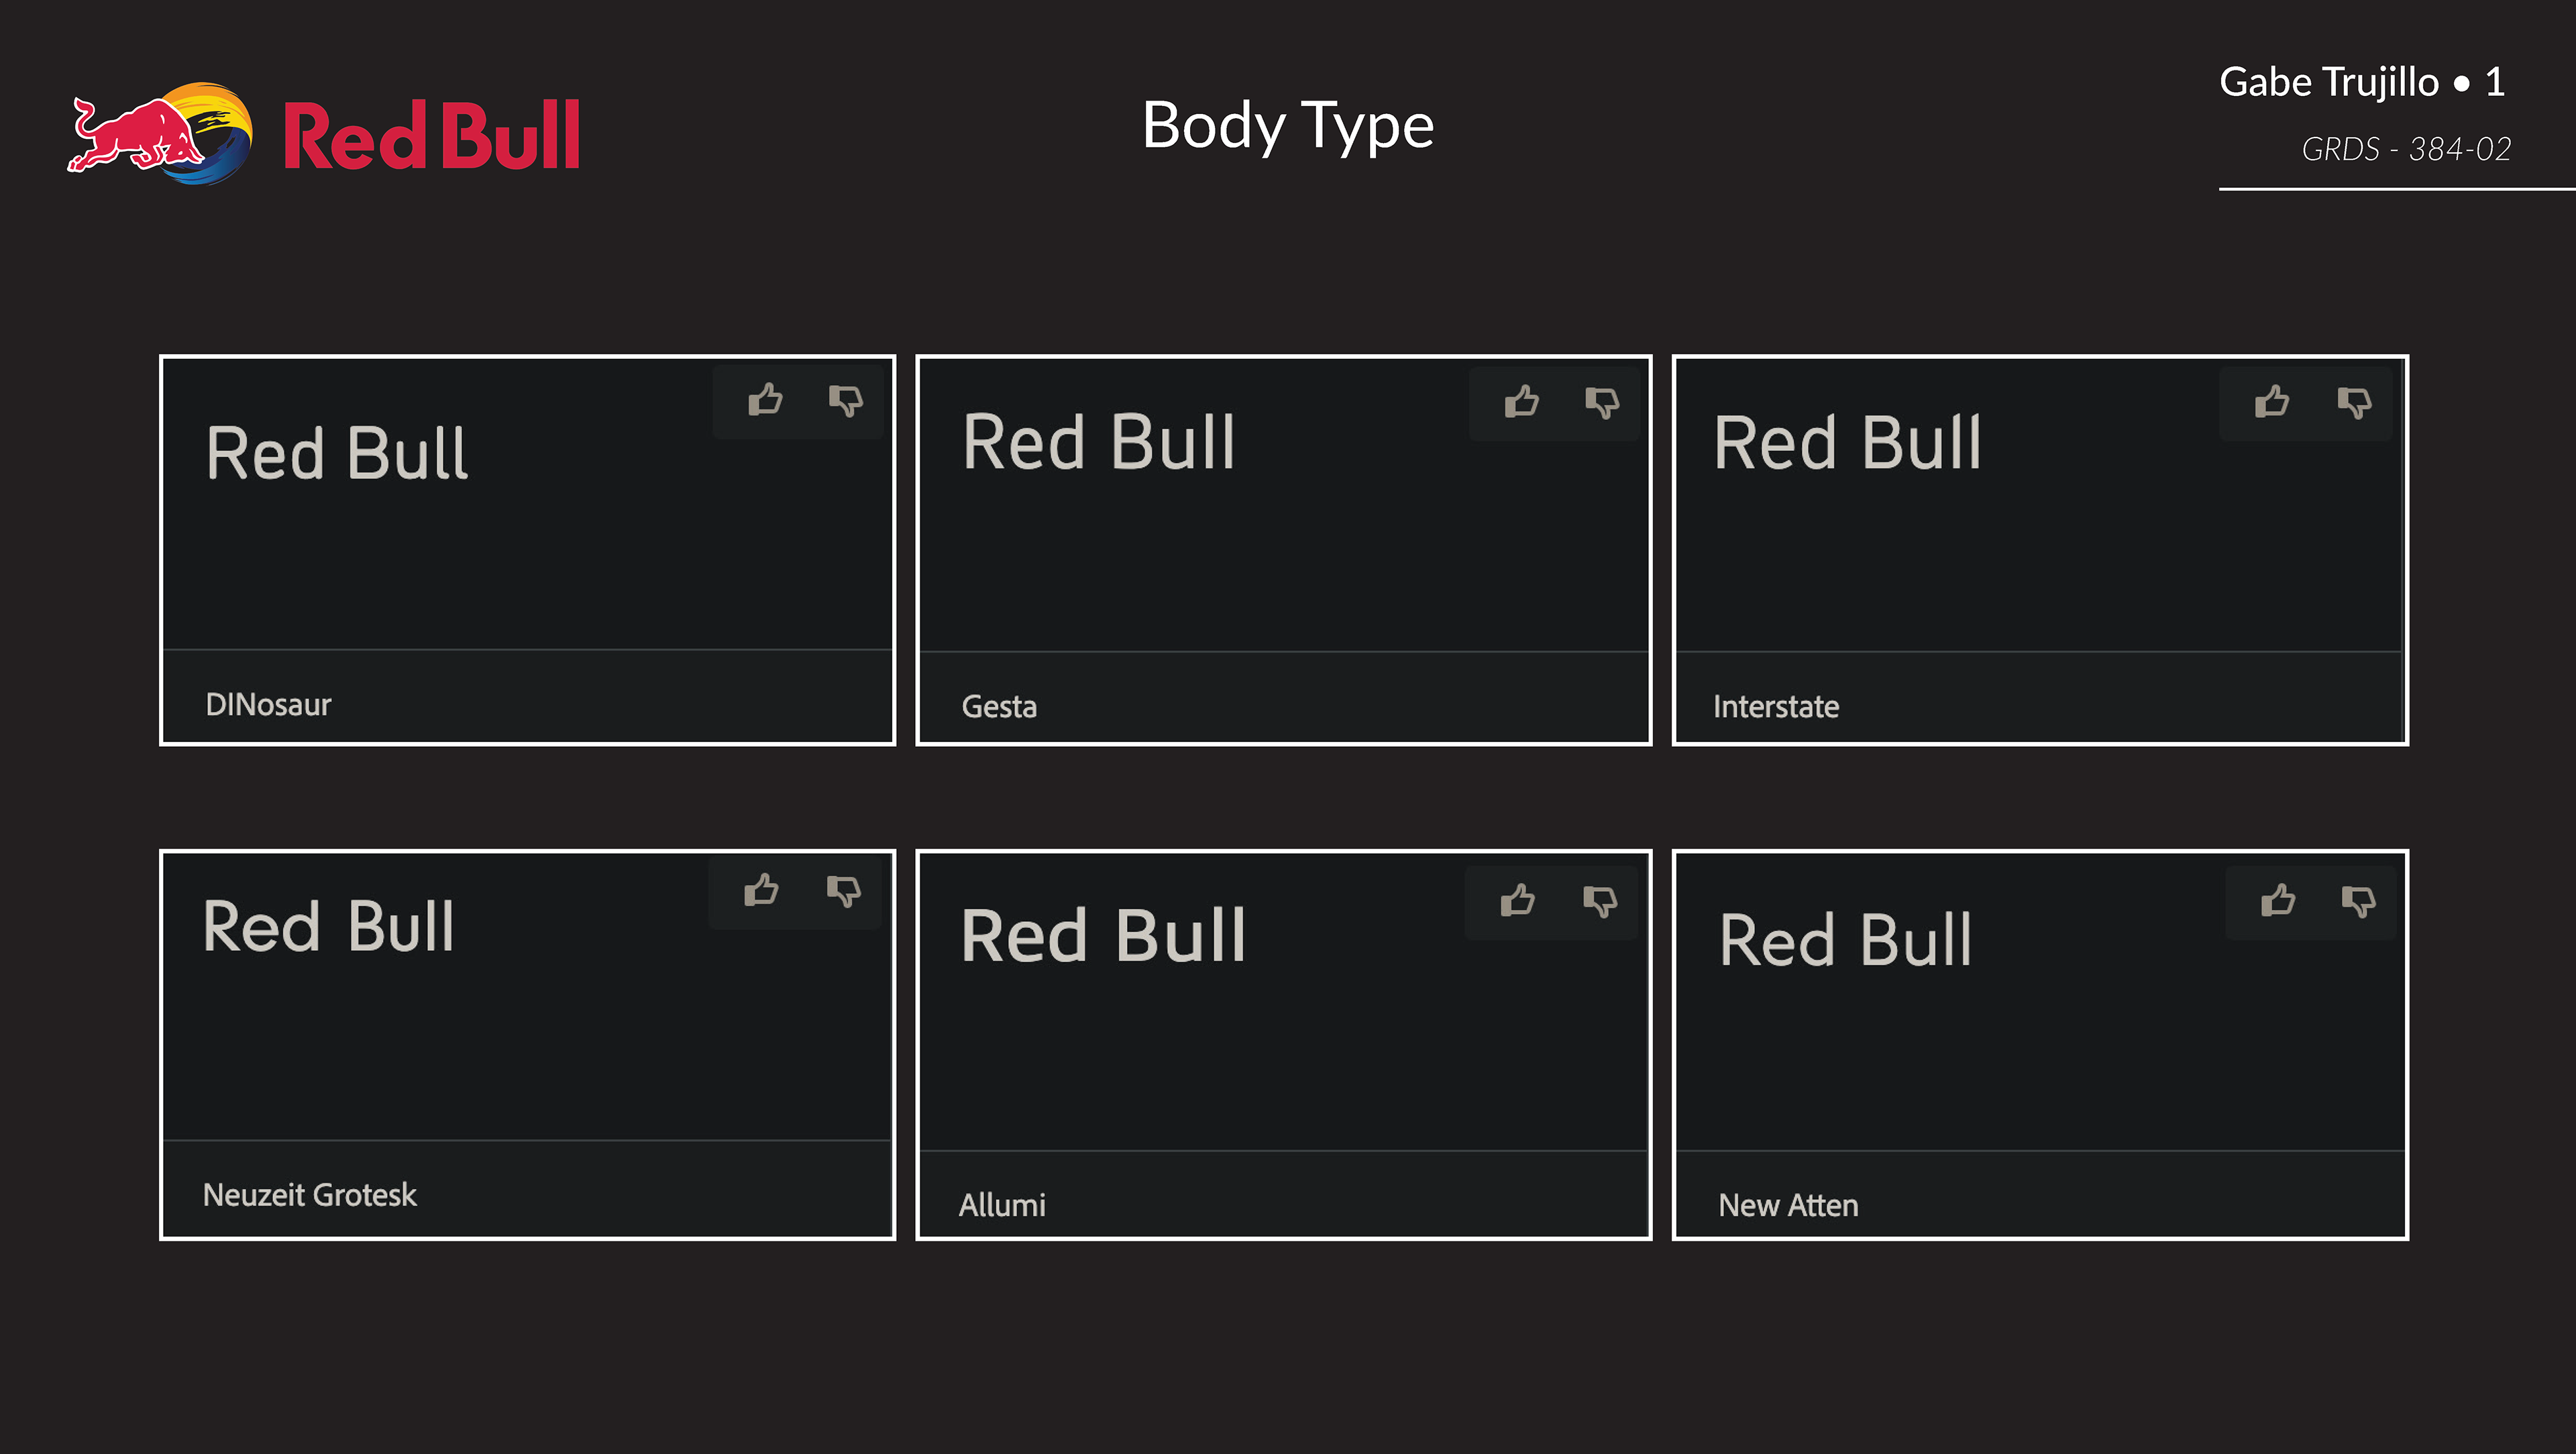Click the Gabe Trujillo name text
Viewport: 2576px width, 1454px height.
coord(2329,82)
